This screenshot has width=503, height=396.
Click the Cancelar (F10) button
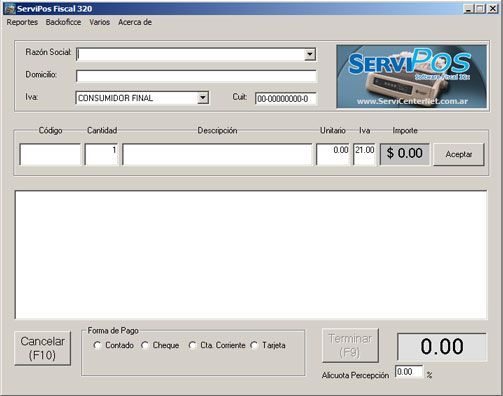tap(43, 348)
